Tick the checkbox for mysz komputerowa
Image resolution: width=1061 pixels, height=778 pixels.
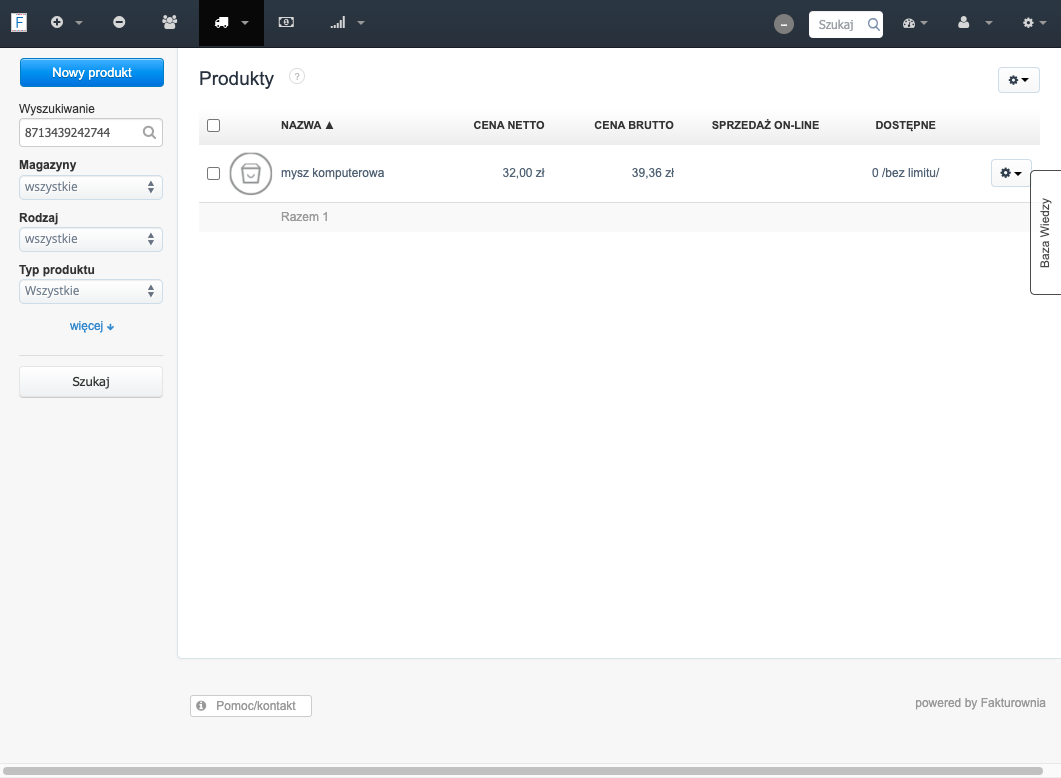point(213,173)
